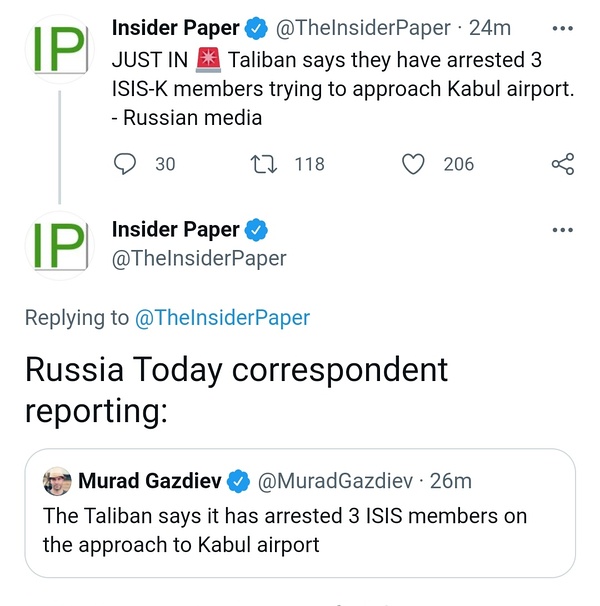Open the Murad Gazdiev display name
The image size is (600, 606).
coord(150,482)
